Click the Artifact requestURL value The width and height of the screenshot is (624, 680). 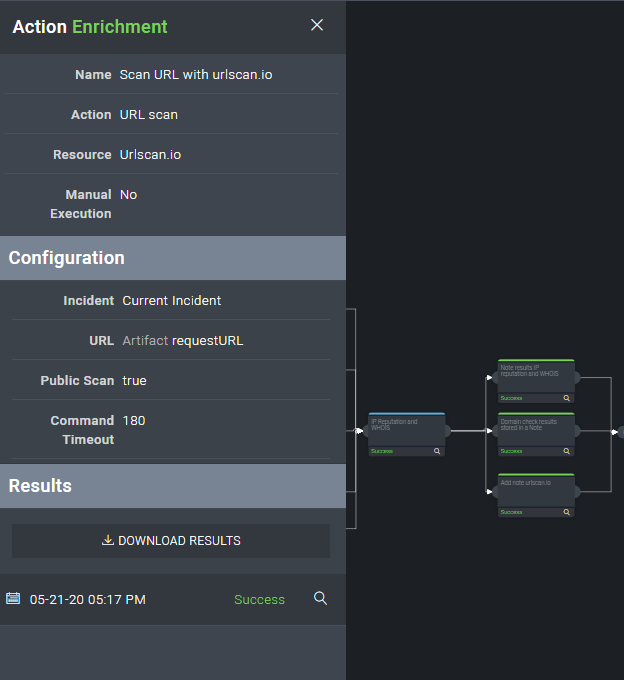[182, 341]
